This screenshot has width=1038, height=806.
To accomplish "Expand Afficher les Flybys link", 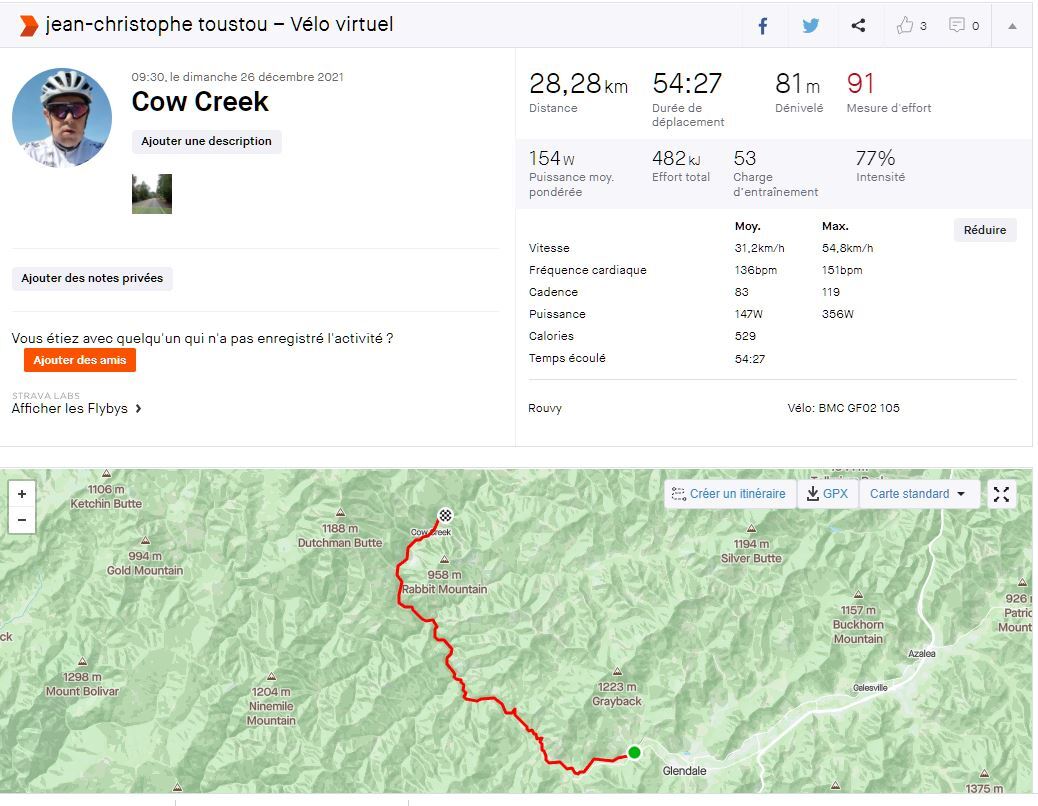I will tap(77, 408).
